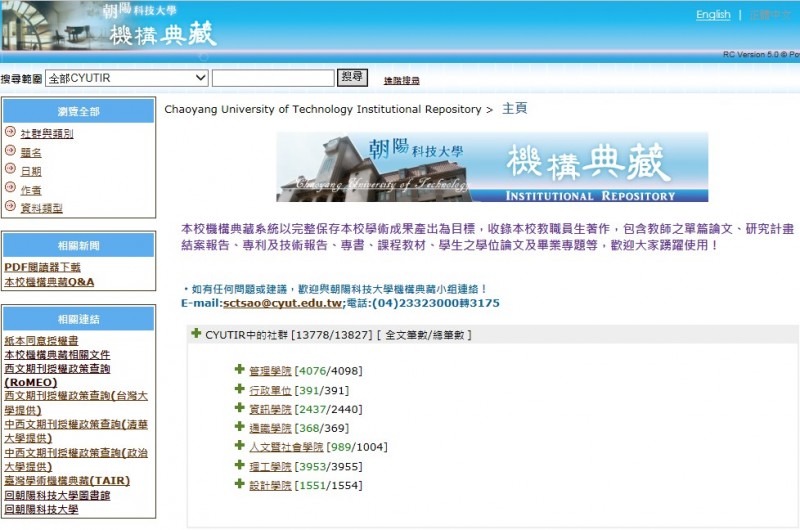Open 中西文期刊授權政策查詢(清華大學提供) link
Image resolution: width=800 pixels, height=530 pixels.
tap(76, 431)
